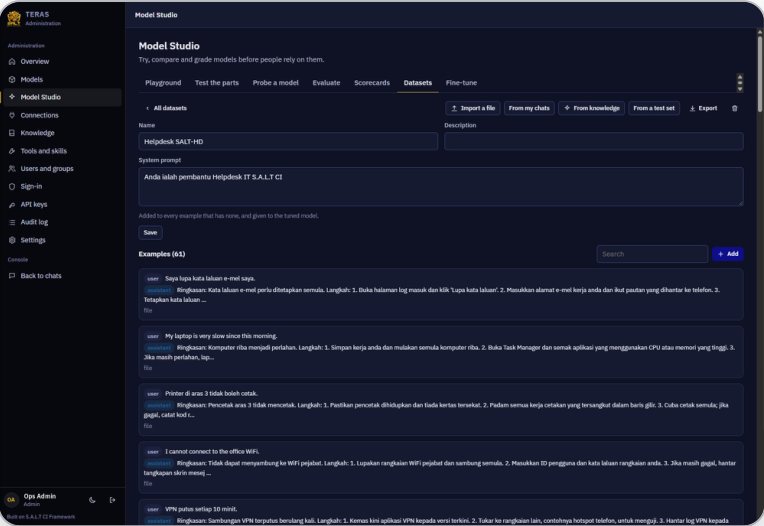
Task: Delete dataset with trash icon
Action: pyautogui.click(x=735, y=108)
